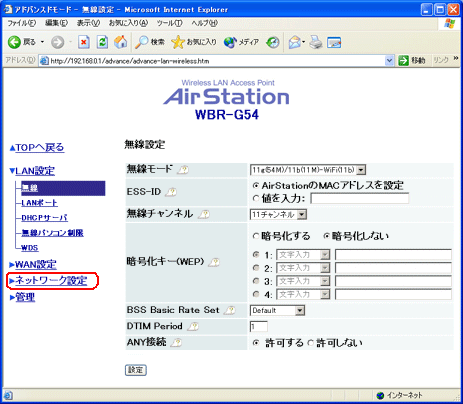This screenshot has width=463, height=404.
Task: Open the DHCPサーバ link
Action: (44, 218)
